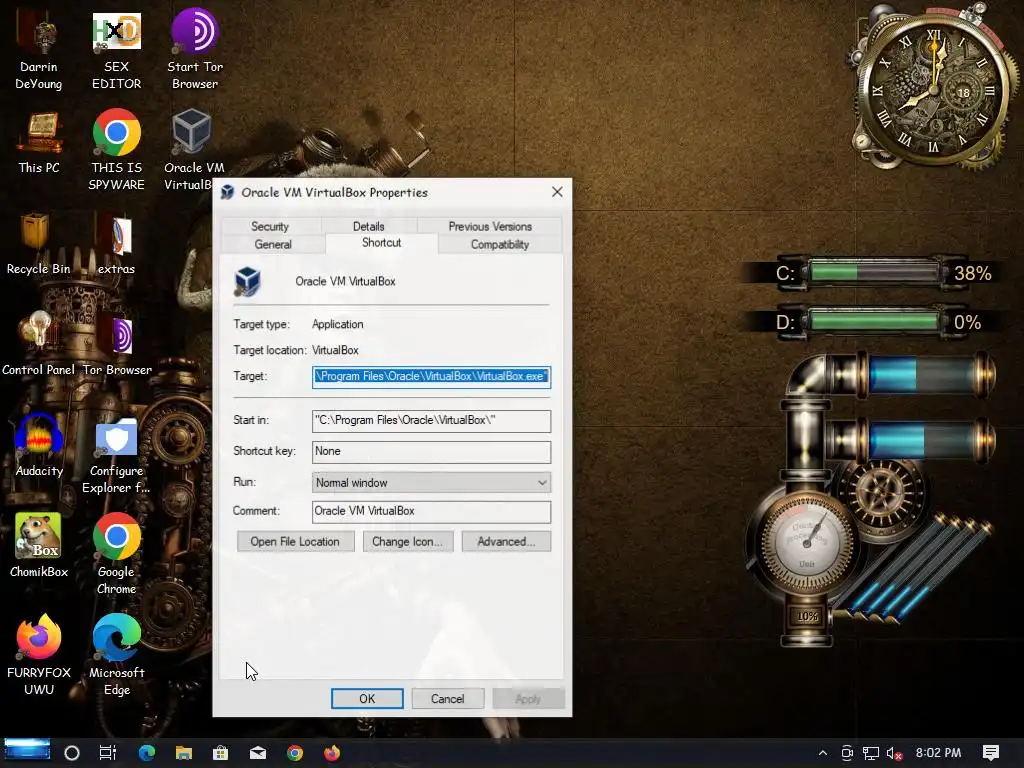Select the Google Chrome desktop icon
1024x768 pixels.
coord(116,554)
